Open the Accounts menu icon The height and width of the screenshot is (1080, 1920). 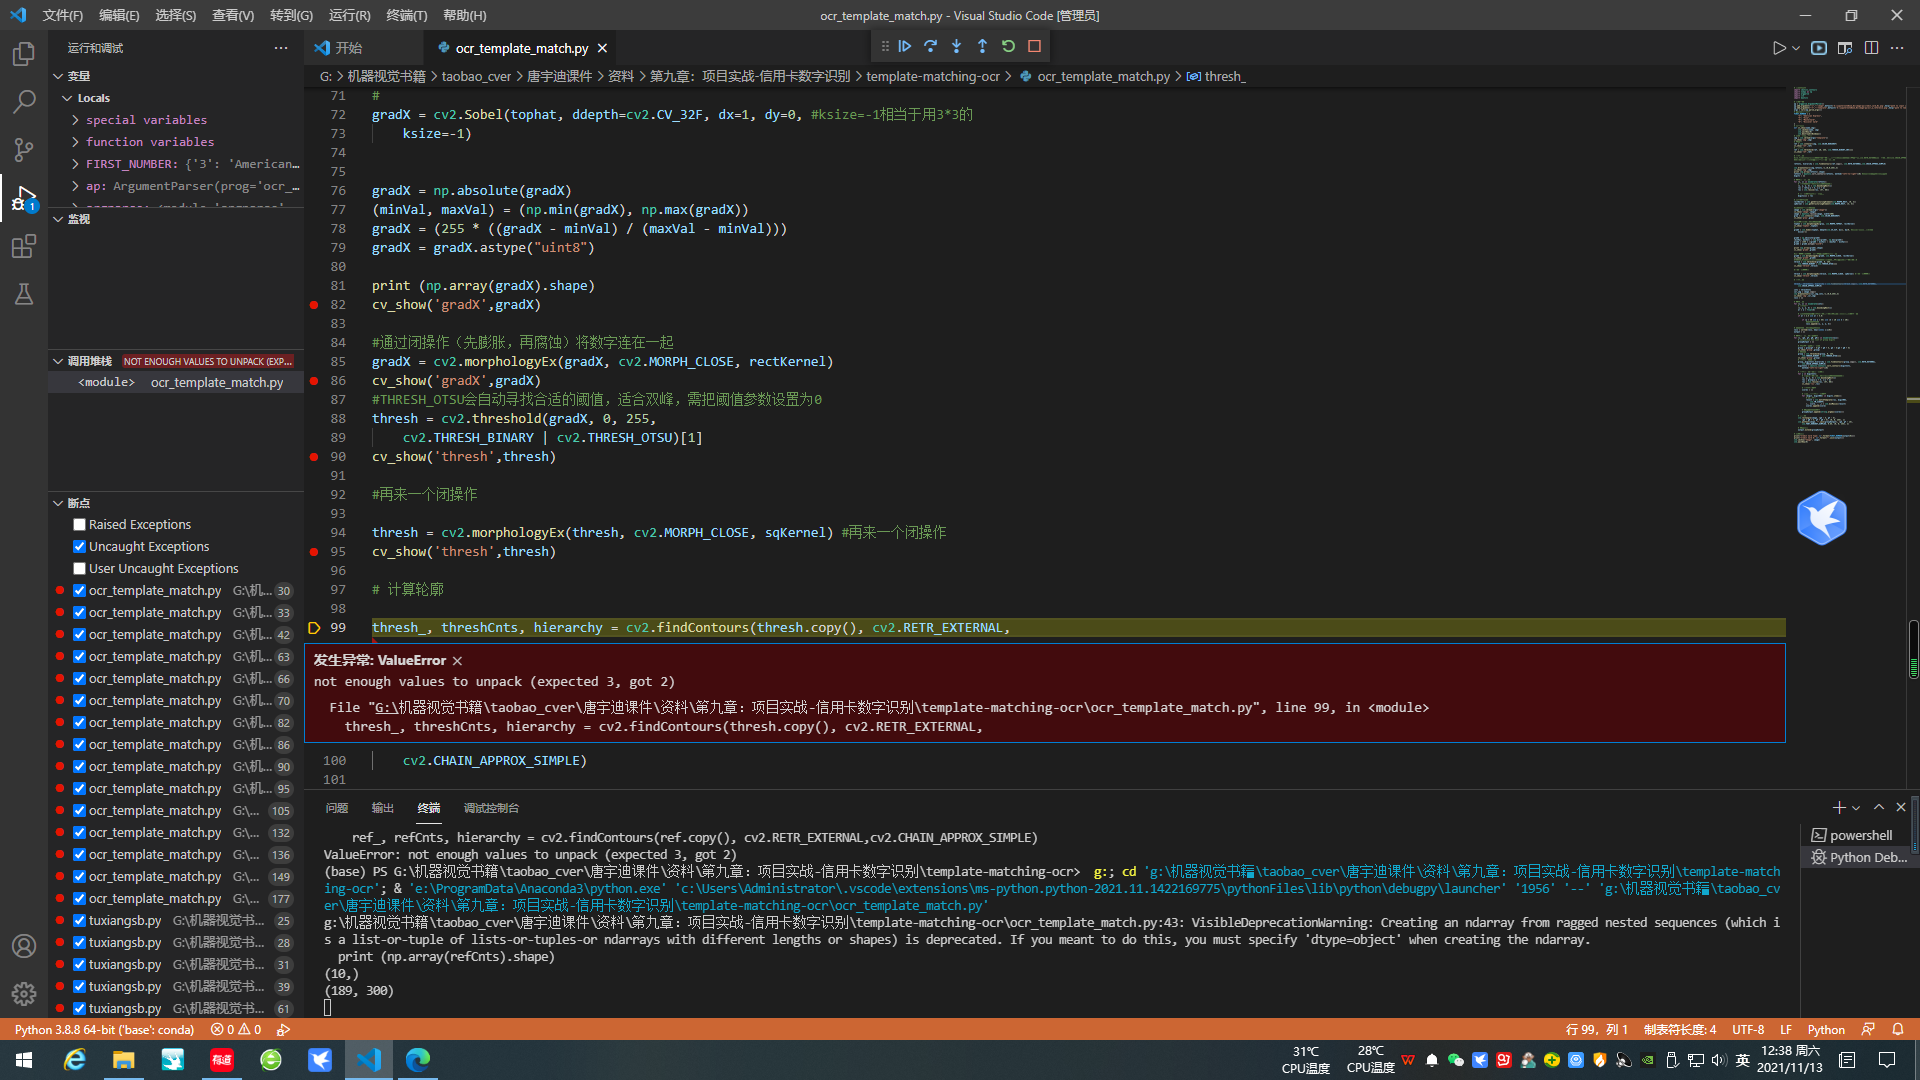pos(24,946)
